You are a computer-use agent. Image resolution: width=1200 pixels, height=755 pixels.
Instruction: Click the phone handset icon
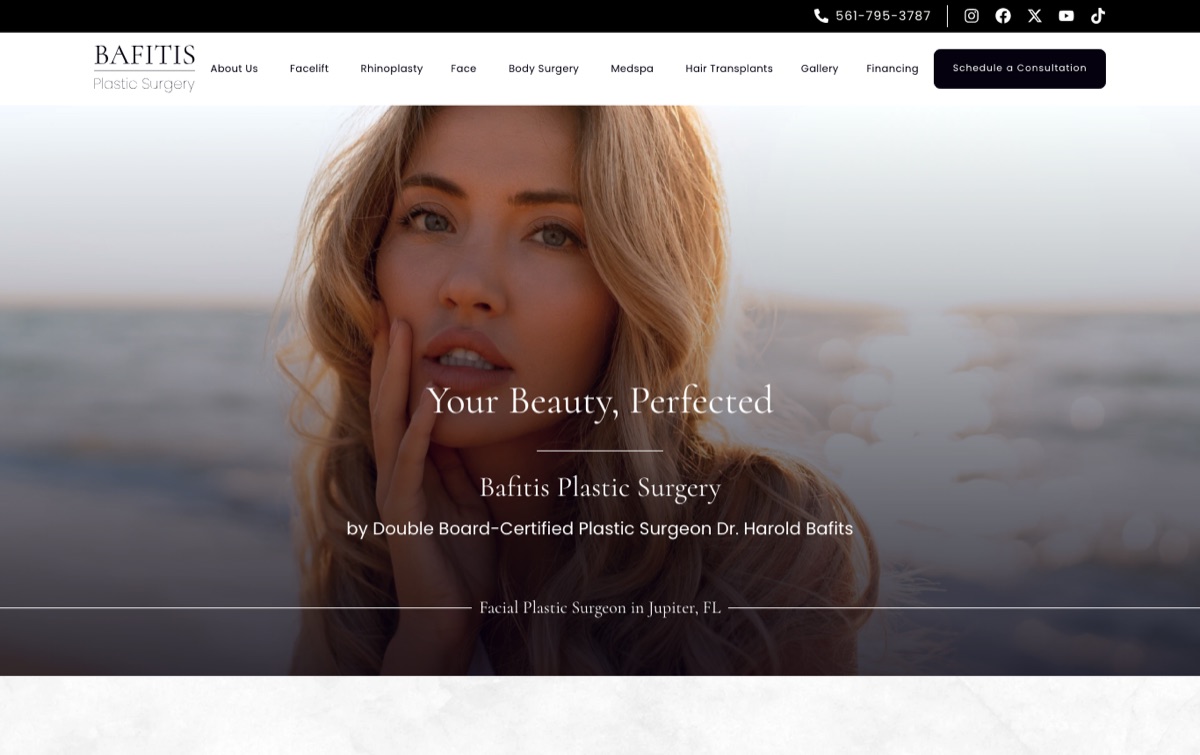click(821, 16)
